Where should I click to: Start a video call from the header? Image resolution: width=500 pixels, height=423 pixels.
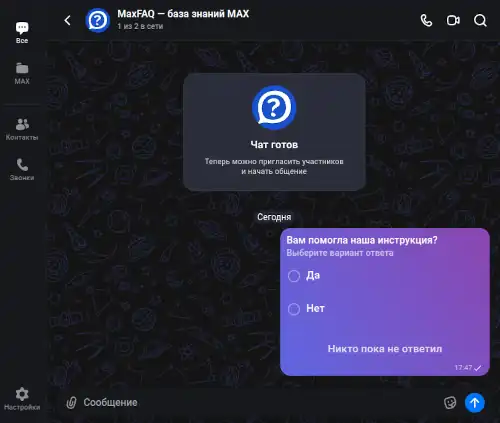(x=453, y=20)
